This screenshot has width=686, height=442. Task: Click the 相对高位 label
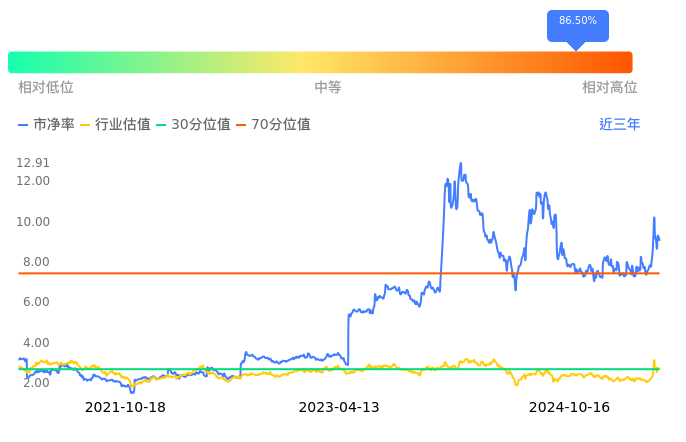coord(610,88)
